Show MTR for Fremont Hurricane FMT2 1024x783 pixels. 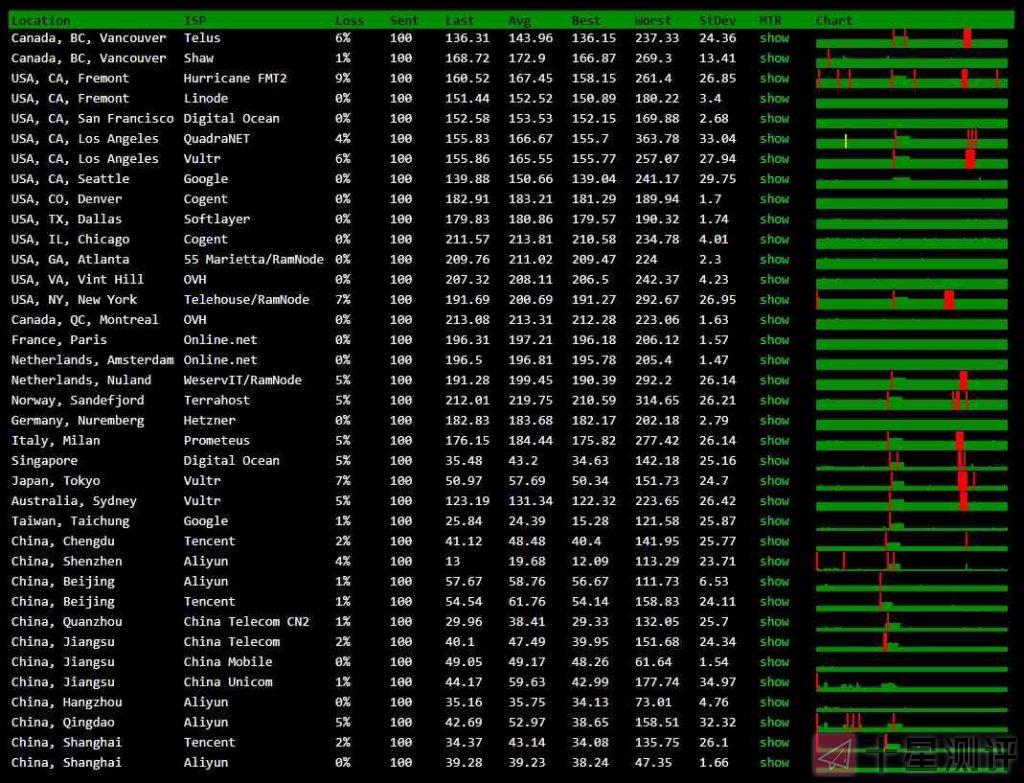click(x=774, y=78)
